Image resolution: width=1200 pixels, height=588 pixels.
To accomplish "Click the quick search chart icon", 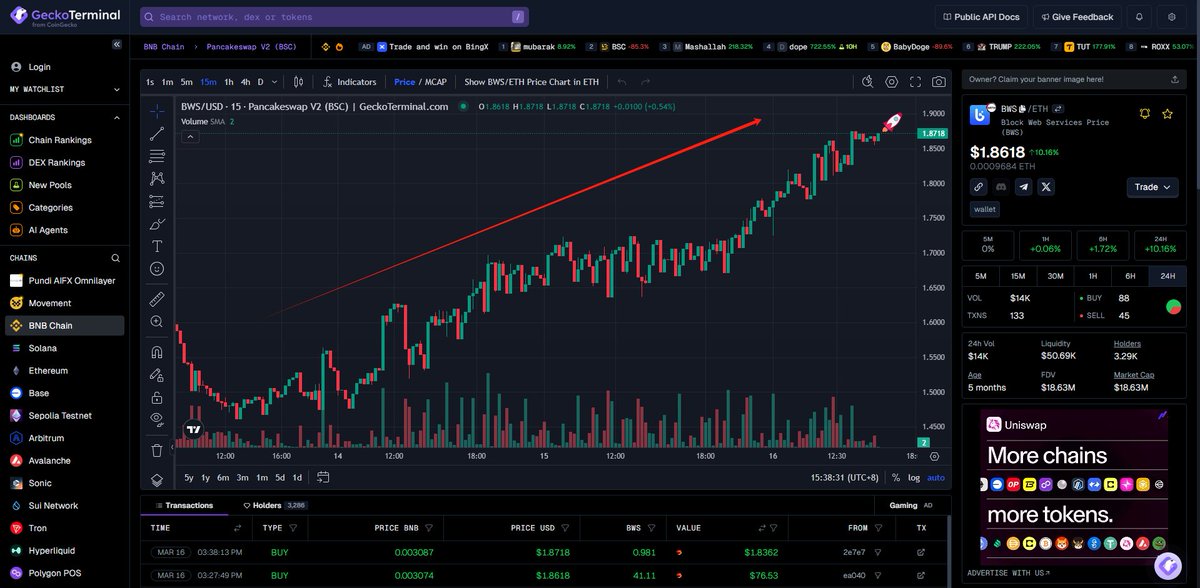I will click(867, 82).
